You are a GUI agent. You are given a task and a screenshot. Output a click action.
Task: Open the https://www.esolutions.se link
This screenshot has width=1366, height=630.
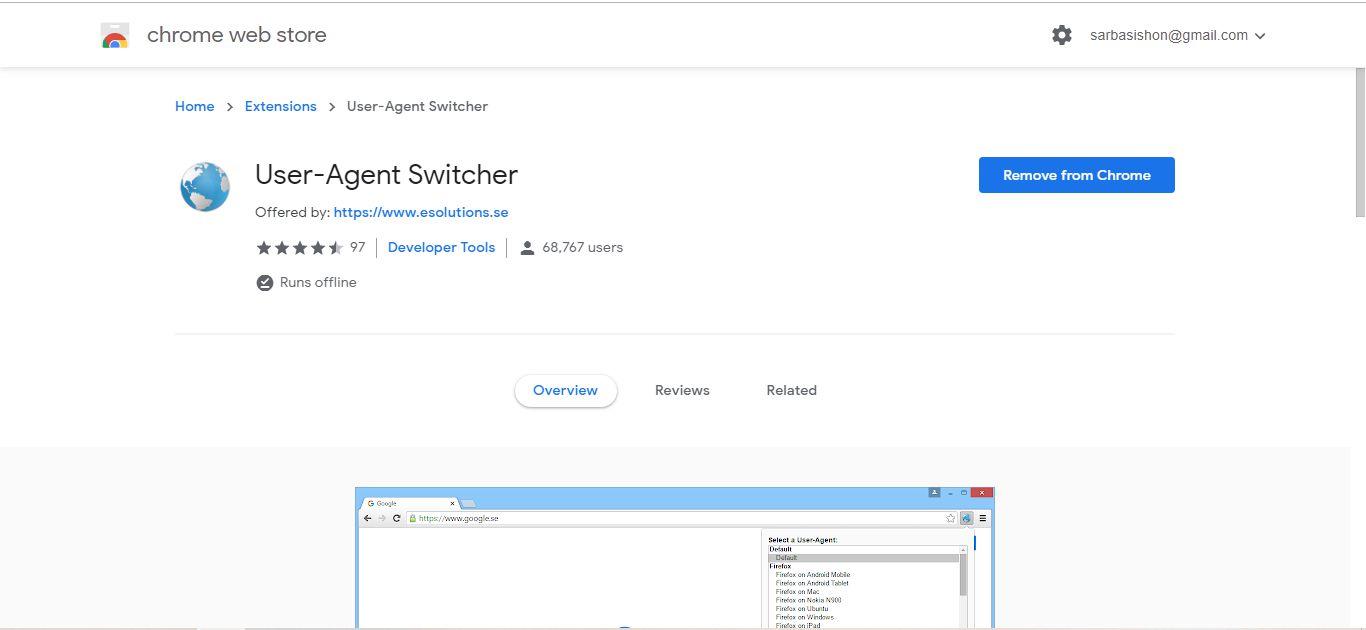coord(421,212)
